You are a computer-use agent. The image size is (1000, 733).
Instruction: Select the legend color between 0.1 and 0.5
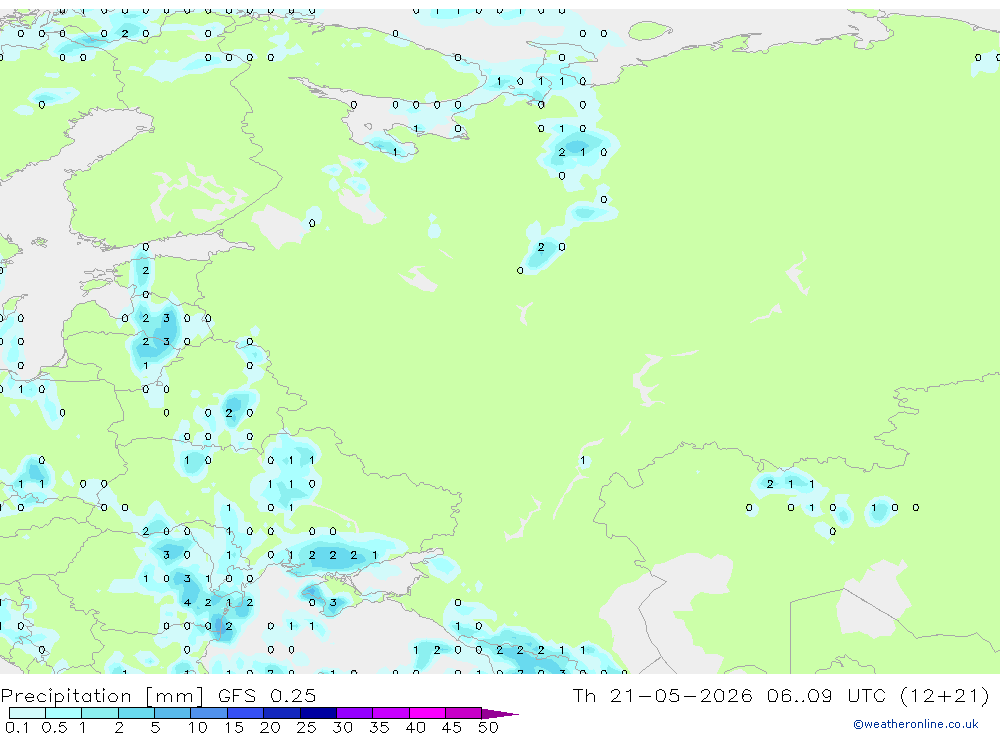[x=27, y=713]
